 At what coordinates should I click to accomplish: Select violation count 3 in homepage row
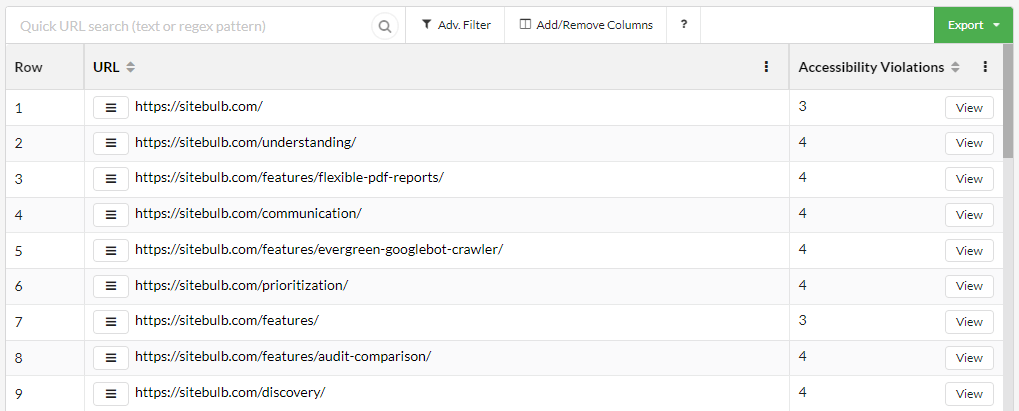[803, 106]
